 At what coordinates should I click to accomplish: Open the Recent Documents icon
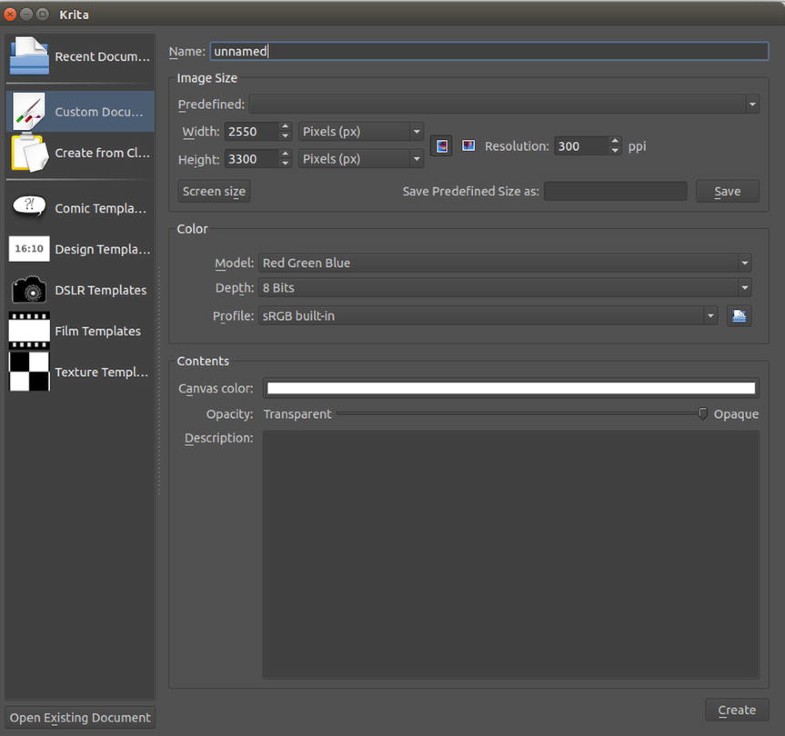coord(29,56)
